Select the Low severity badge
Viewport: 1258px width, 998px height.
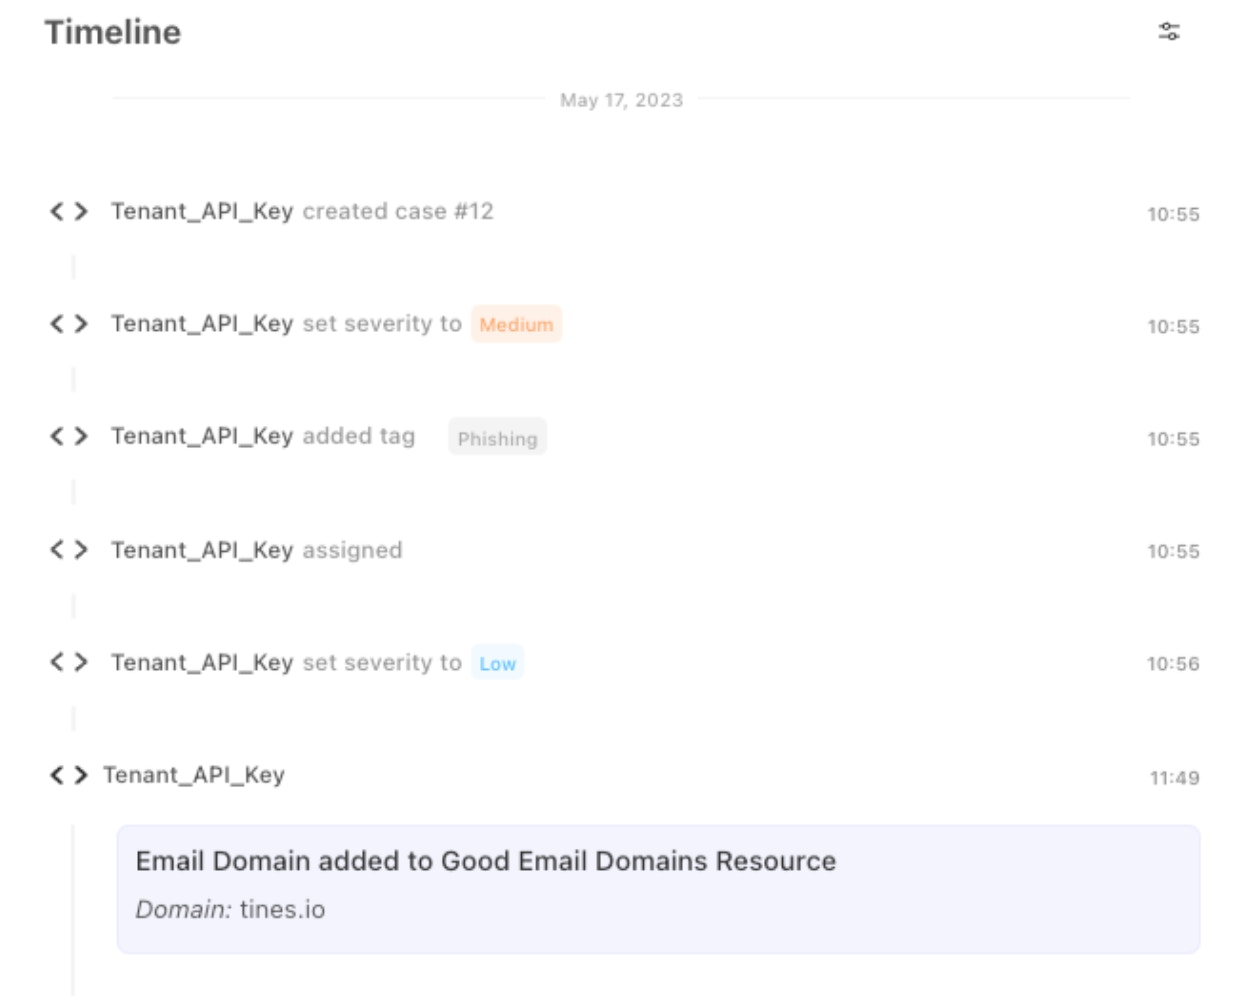click(497, 663)
